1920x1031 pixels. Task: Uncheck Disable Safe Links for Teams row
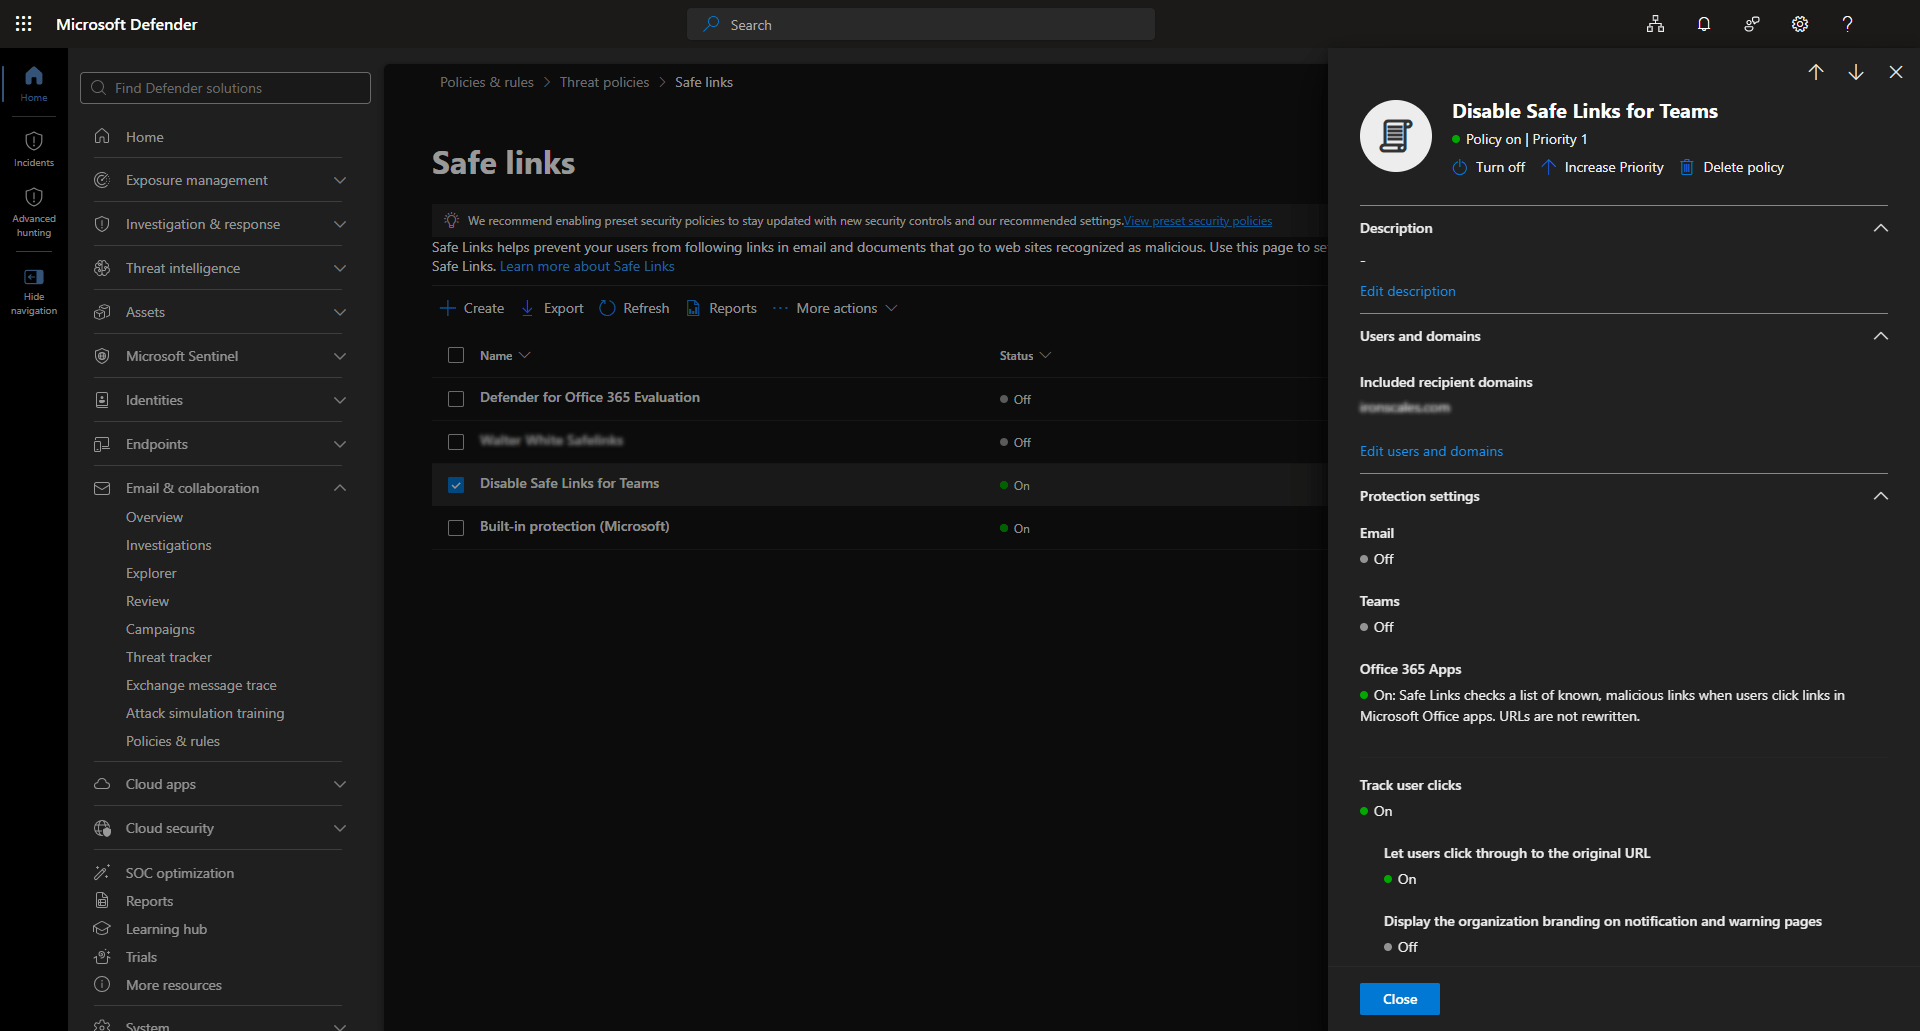[456, 484]
